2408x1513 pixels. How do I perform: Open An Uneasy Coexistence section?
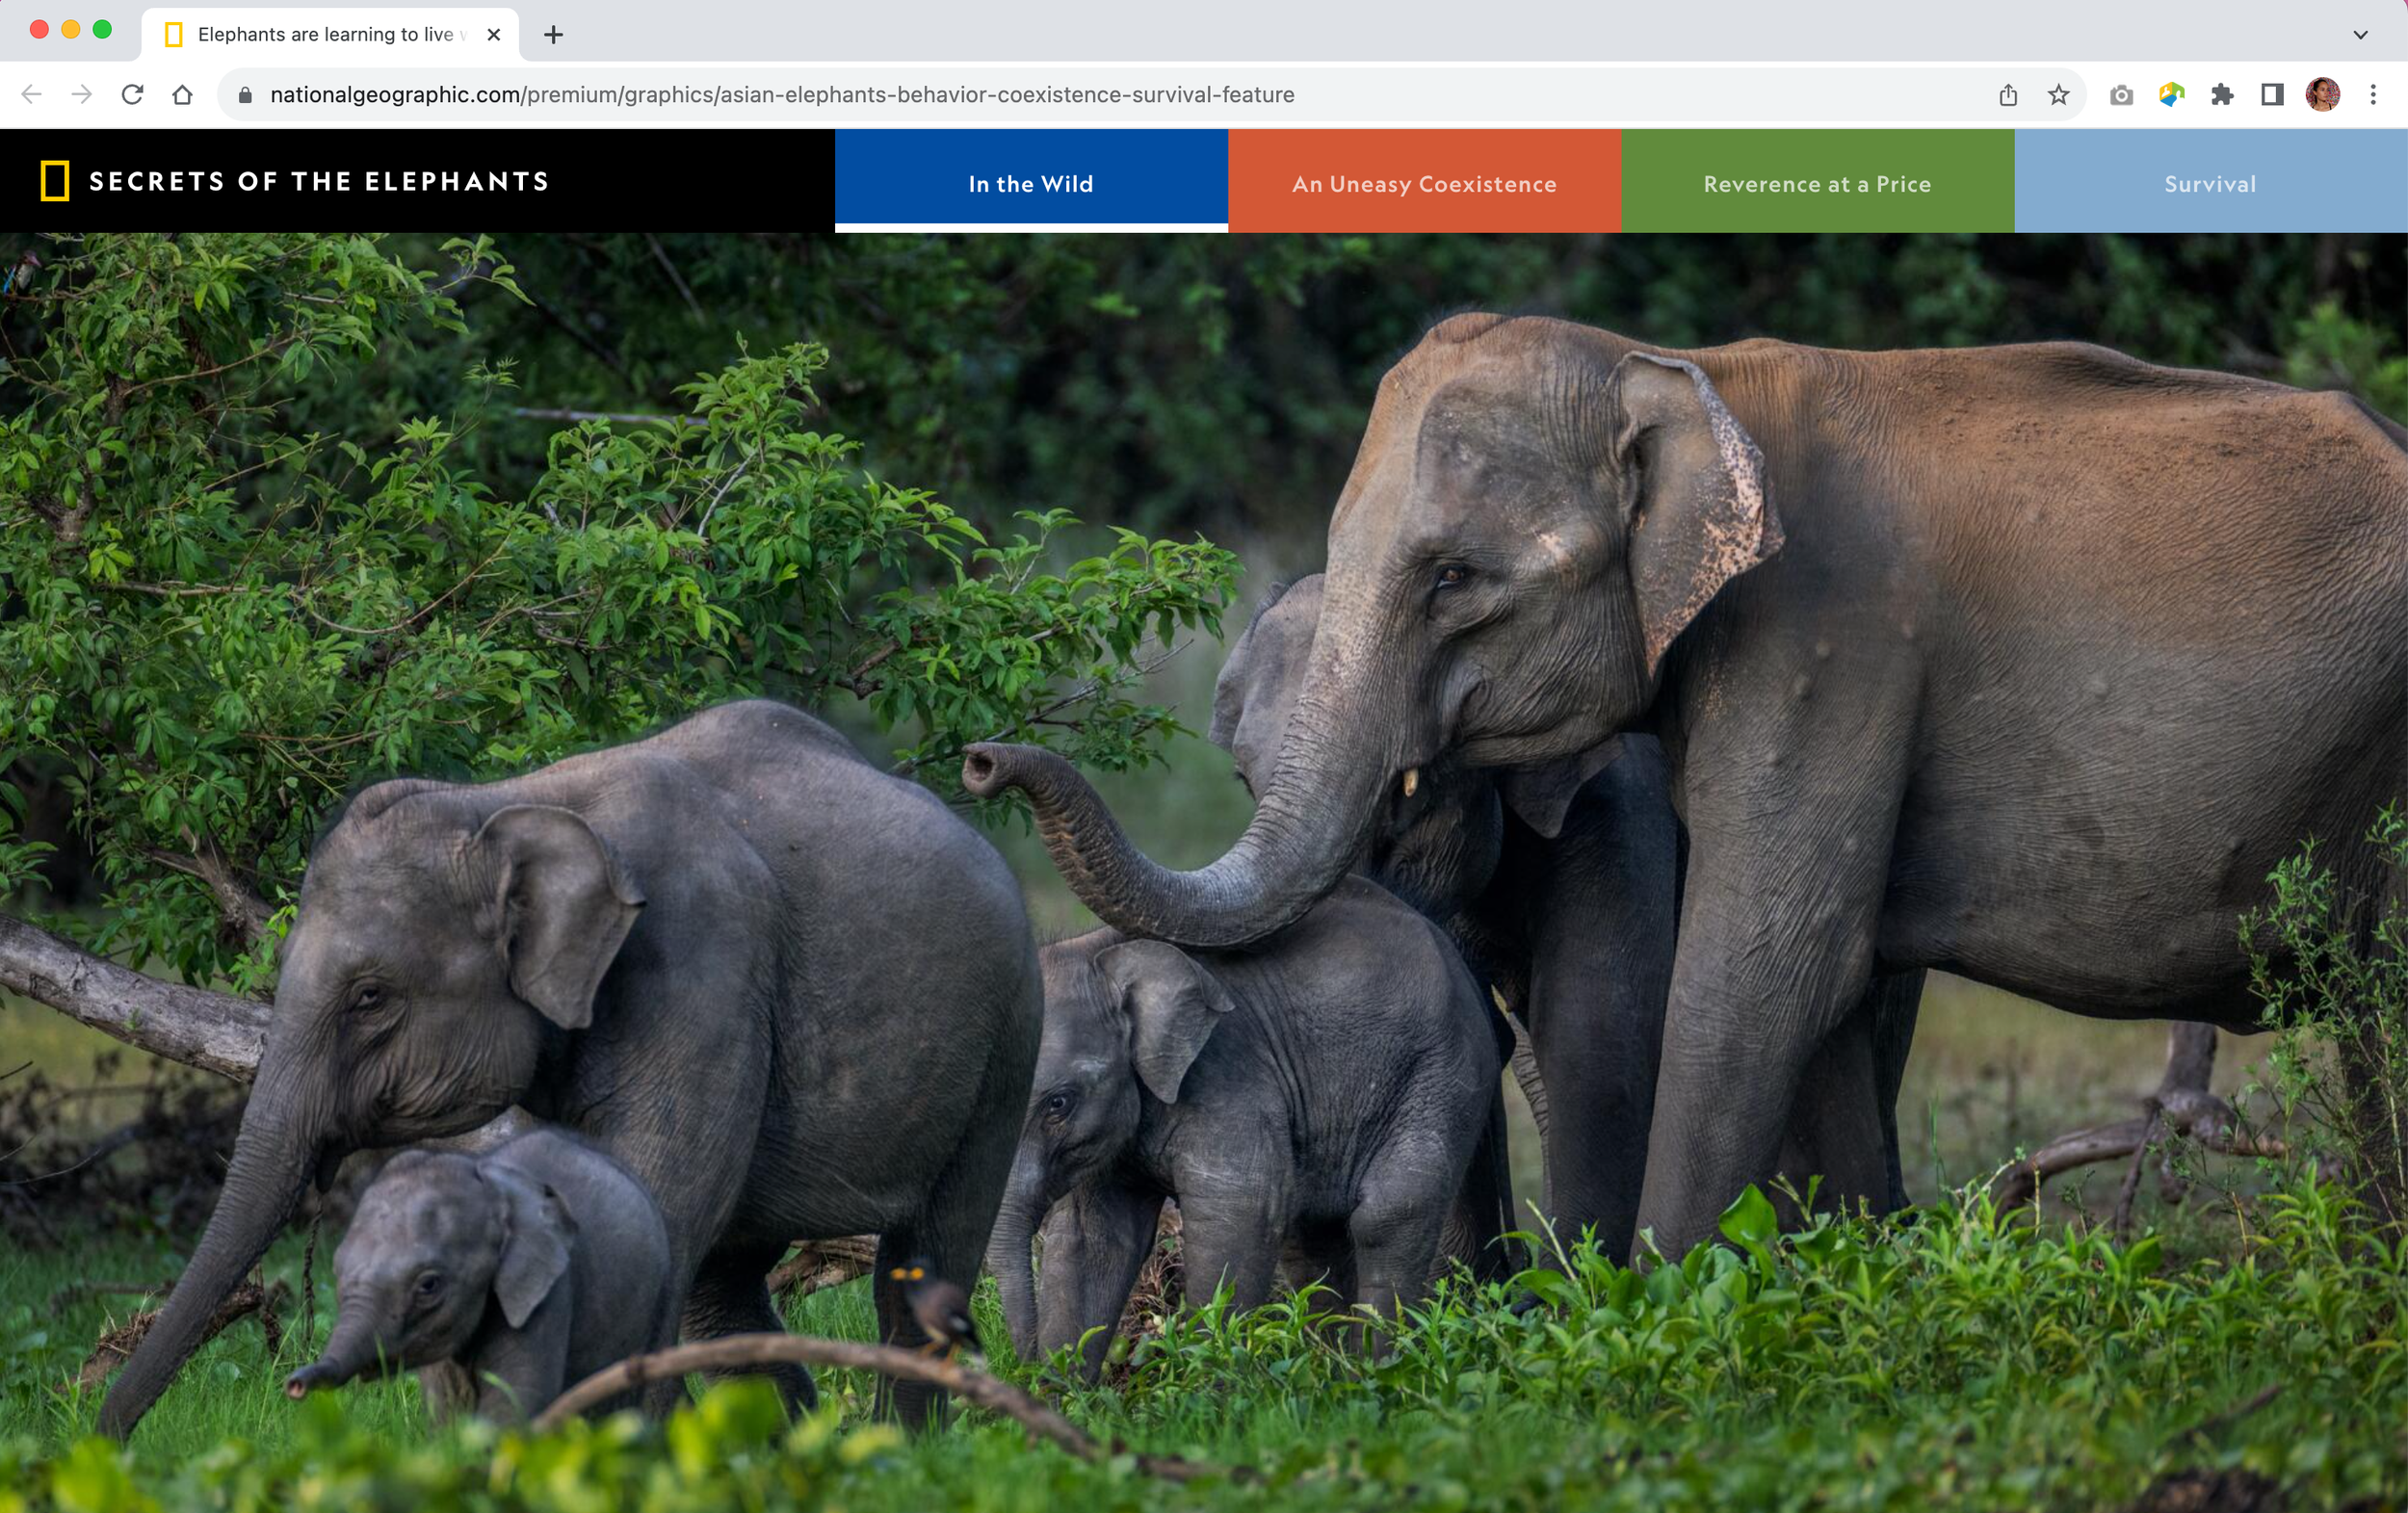click(x=1424, y=184)
